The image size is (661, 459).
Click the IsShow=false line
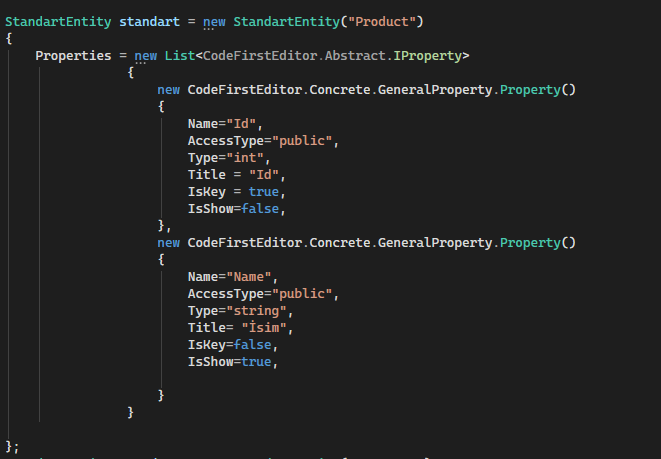pos(236,209)
